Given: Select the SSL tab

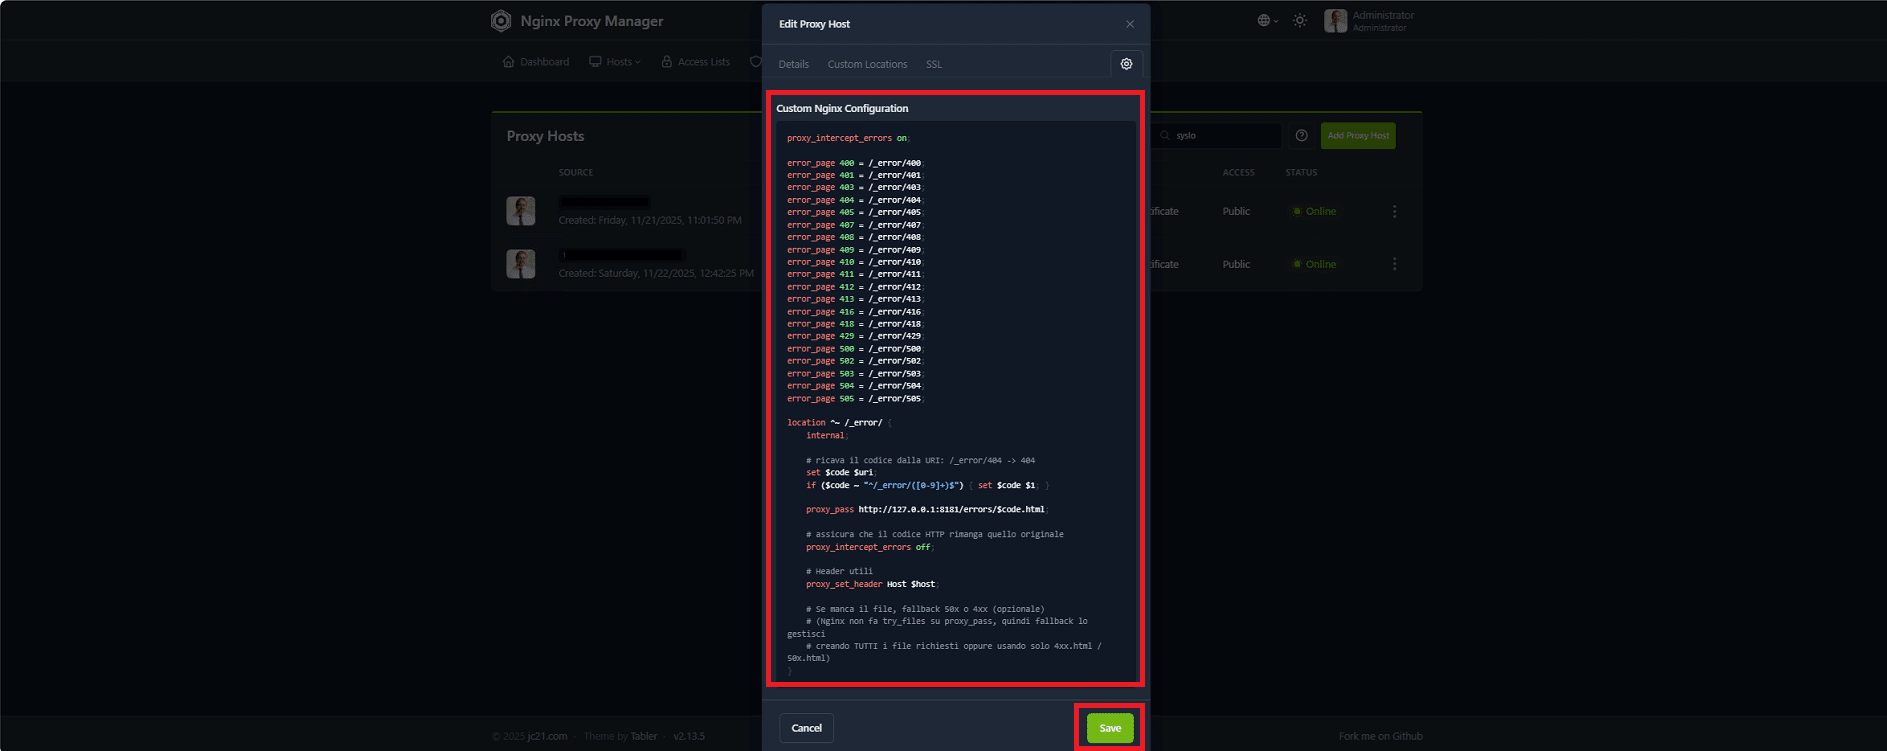Looking at the screenshot, I should pyautogui.click(x=933, y=64).
